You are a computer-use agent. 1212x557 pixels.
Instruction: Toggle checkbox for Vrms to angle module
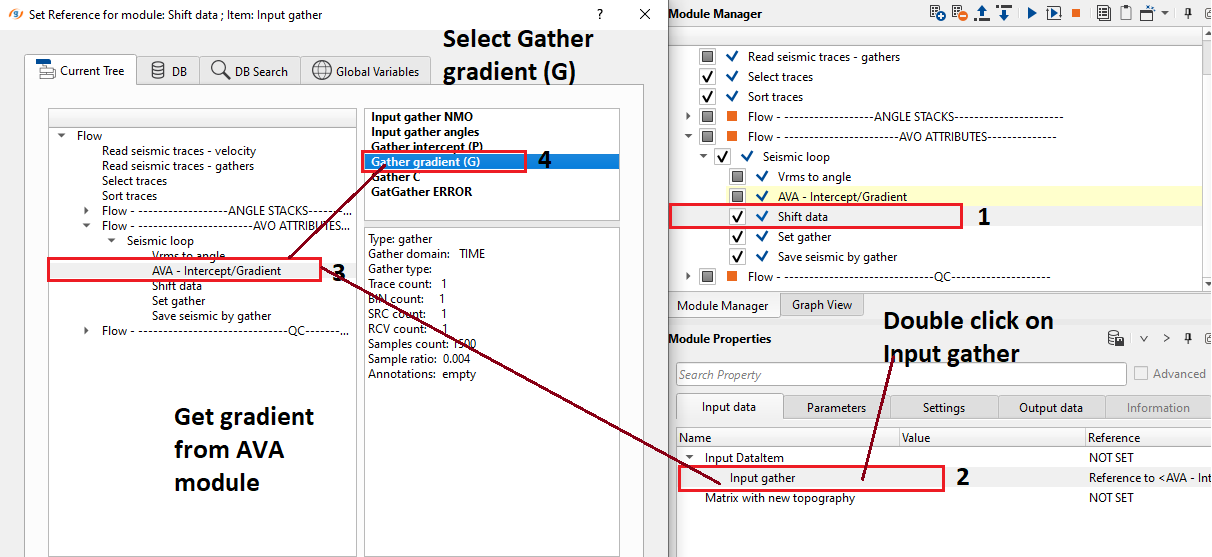(x=738, y=177)
